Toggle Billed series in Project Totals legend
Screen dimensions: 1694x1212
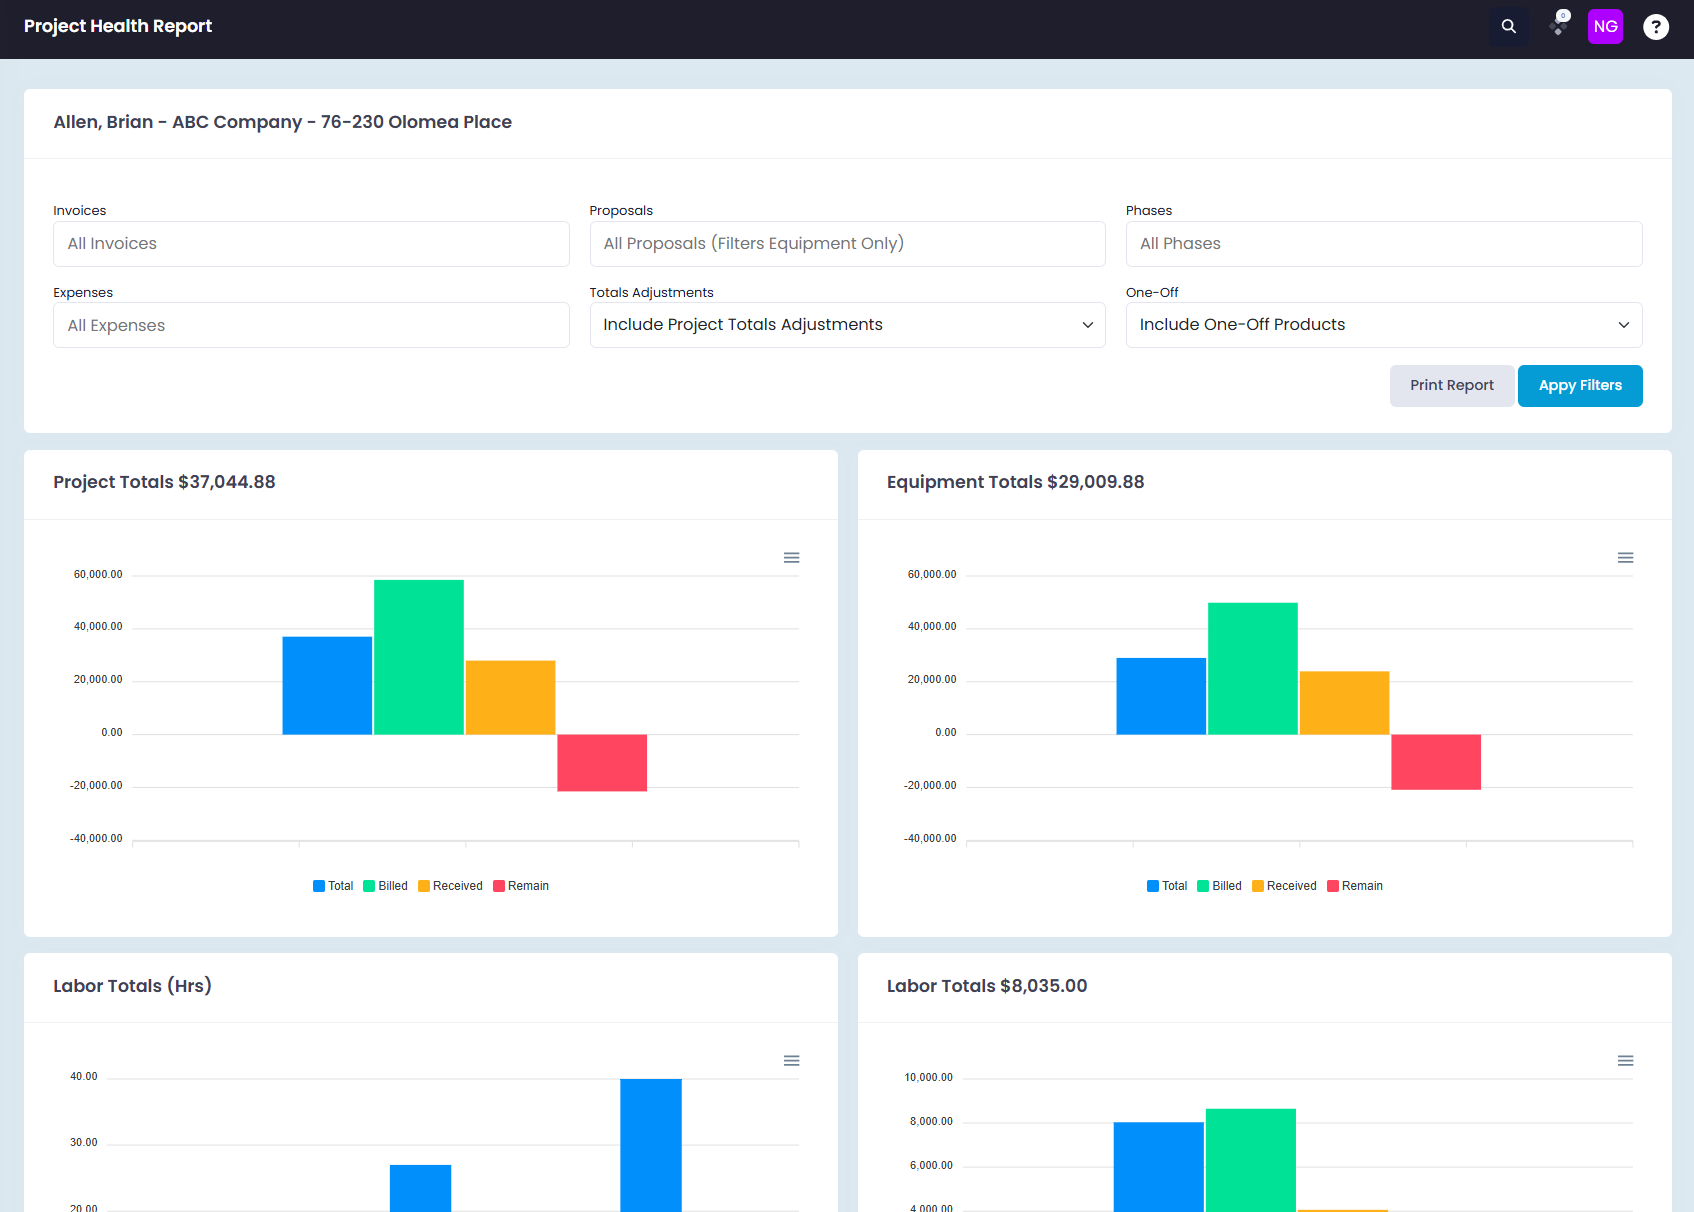pyautogui.click(x=386, y=886)
